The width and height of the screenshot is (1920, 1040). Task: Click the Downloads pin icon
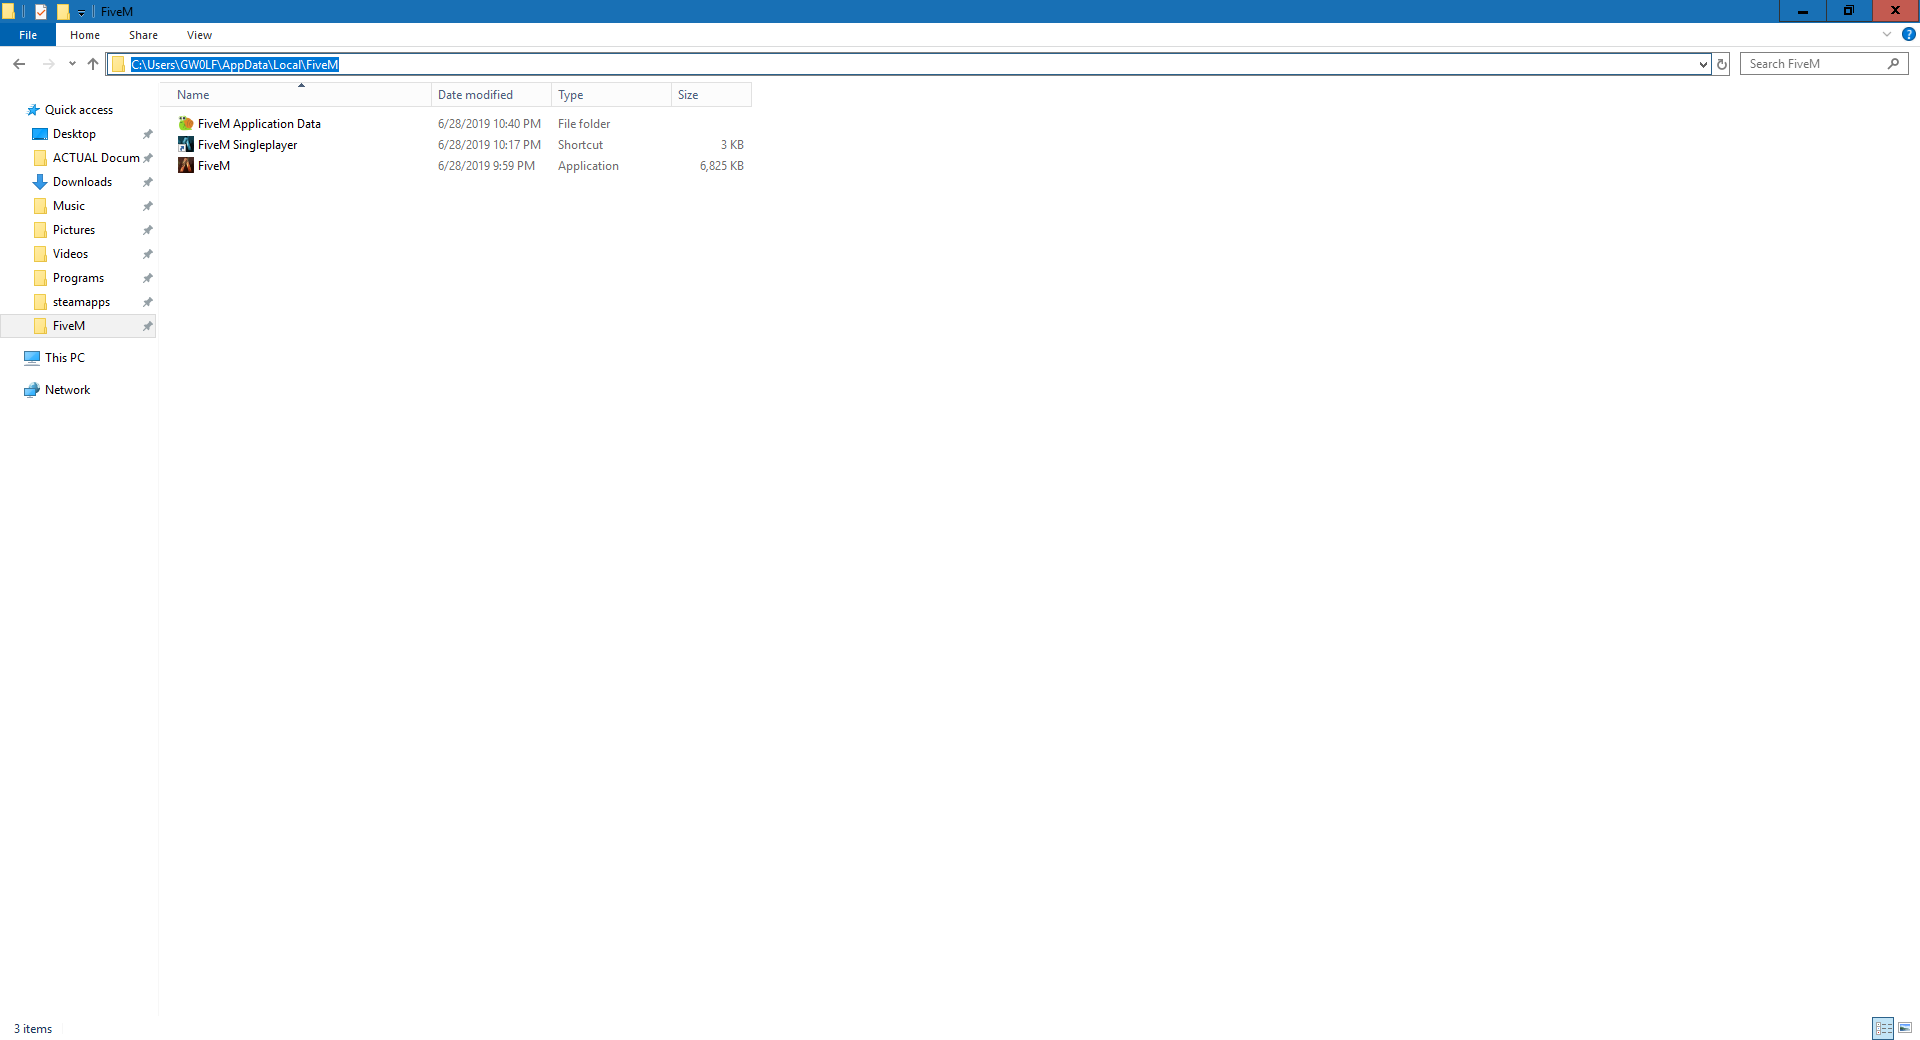pos(148,182)
